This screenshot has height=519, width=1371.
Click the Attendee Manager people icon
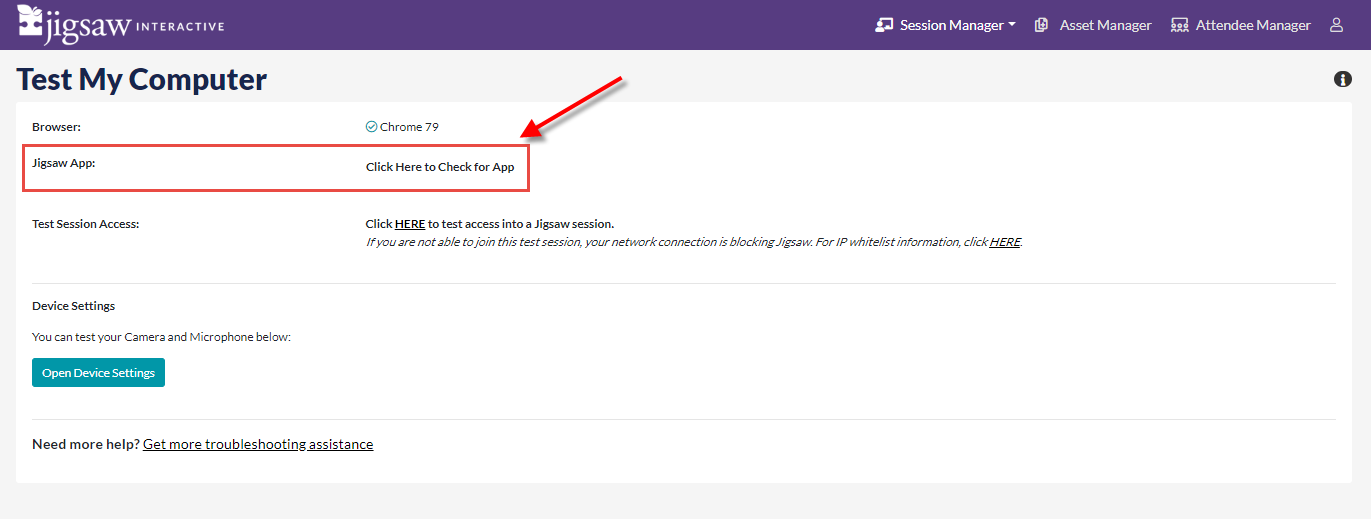coord(1180,25)
